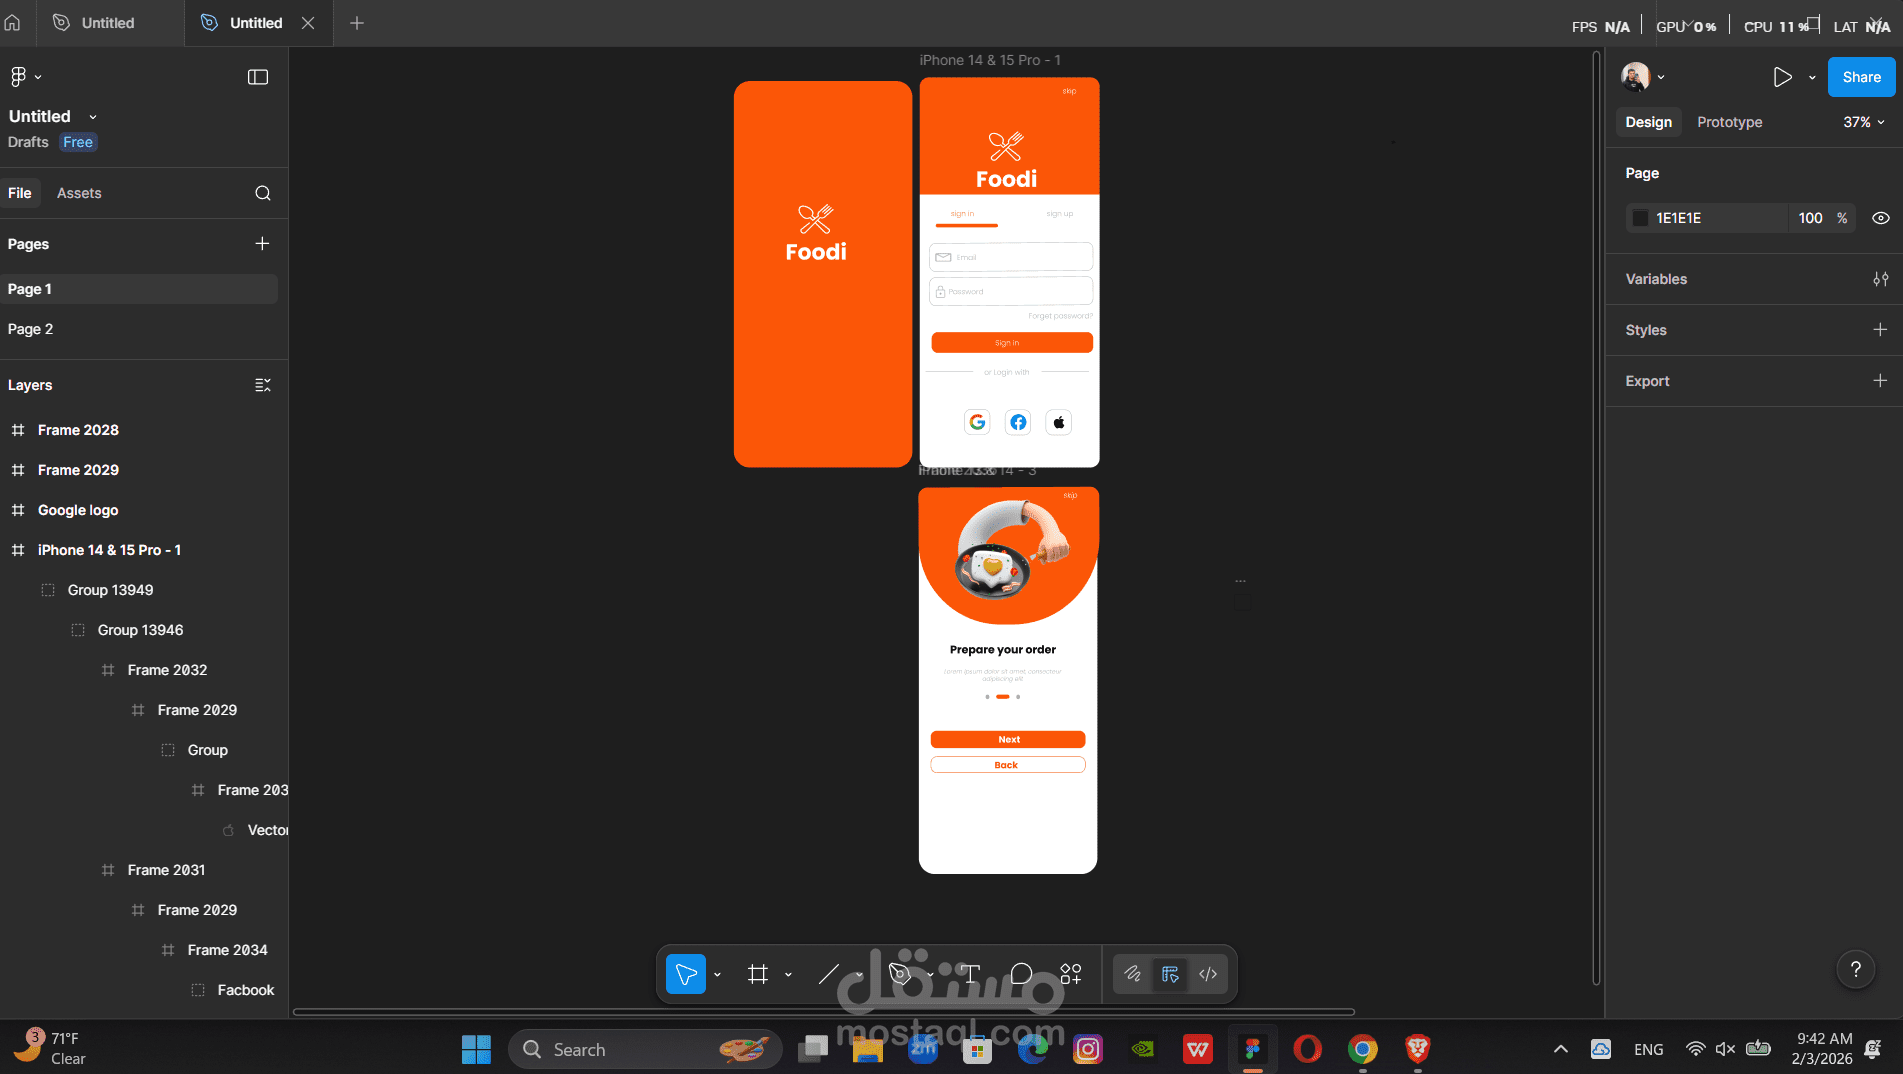Select layer Frame 2032
1903x1074 pixels.
pyautogui.click(x=167, y=670)
